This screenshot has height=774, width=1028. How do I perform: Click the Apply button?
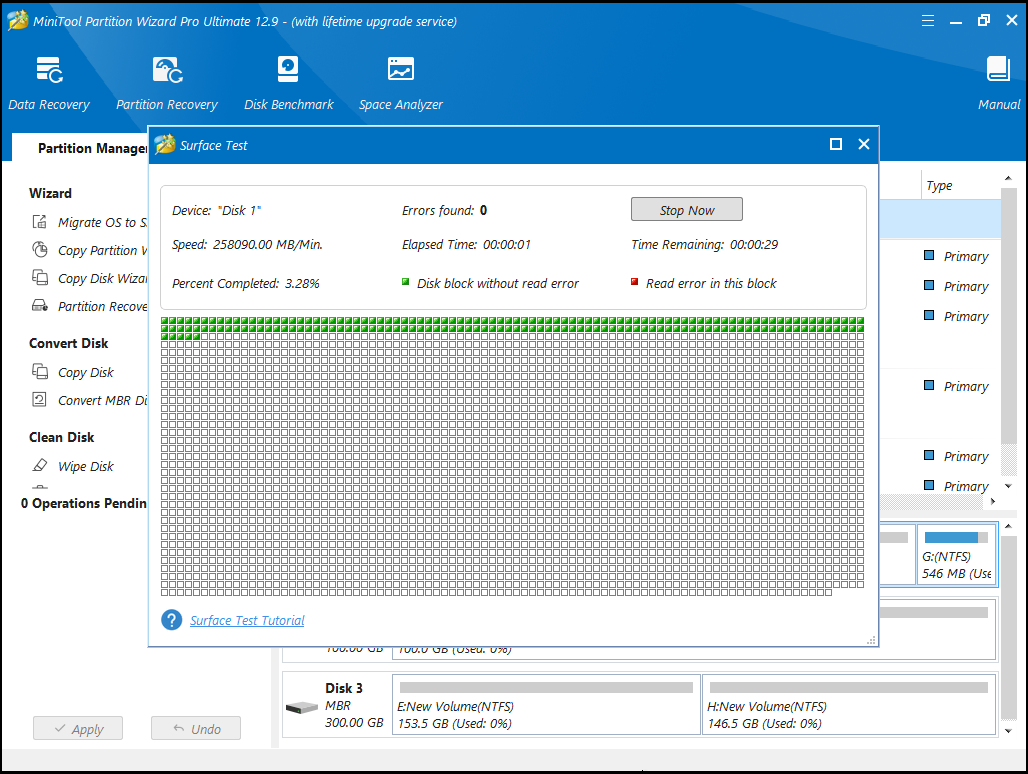coord(78,729)
